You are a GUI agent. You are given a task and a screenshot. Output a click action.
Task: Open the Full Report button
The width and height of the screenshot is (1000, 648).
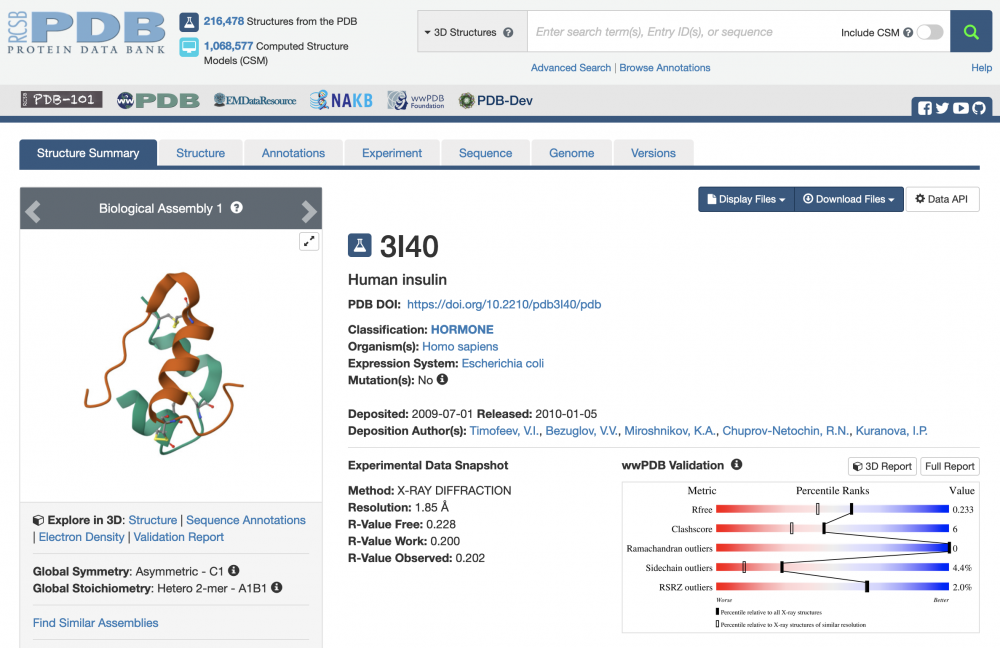tap(949, 466)
